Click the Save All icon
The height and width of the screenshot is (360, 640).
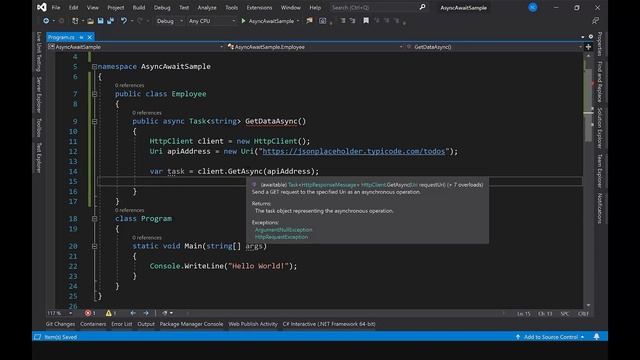tap(110, 21)
